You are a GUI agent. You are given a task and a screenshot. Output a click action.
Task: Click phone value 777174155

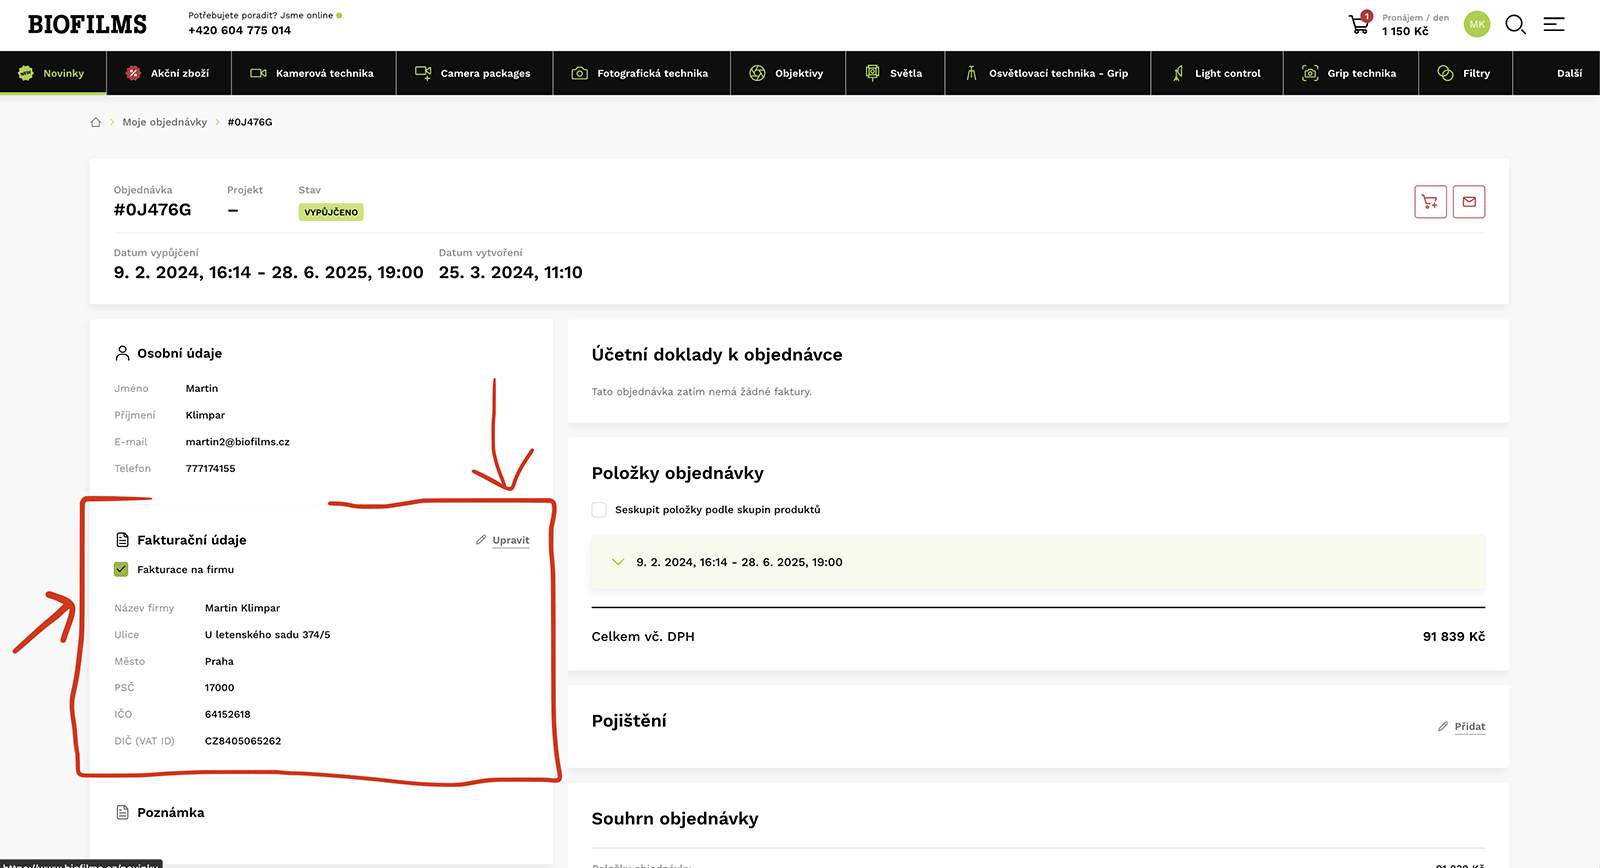click(211, 468)
